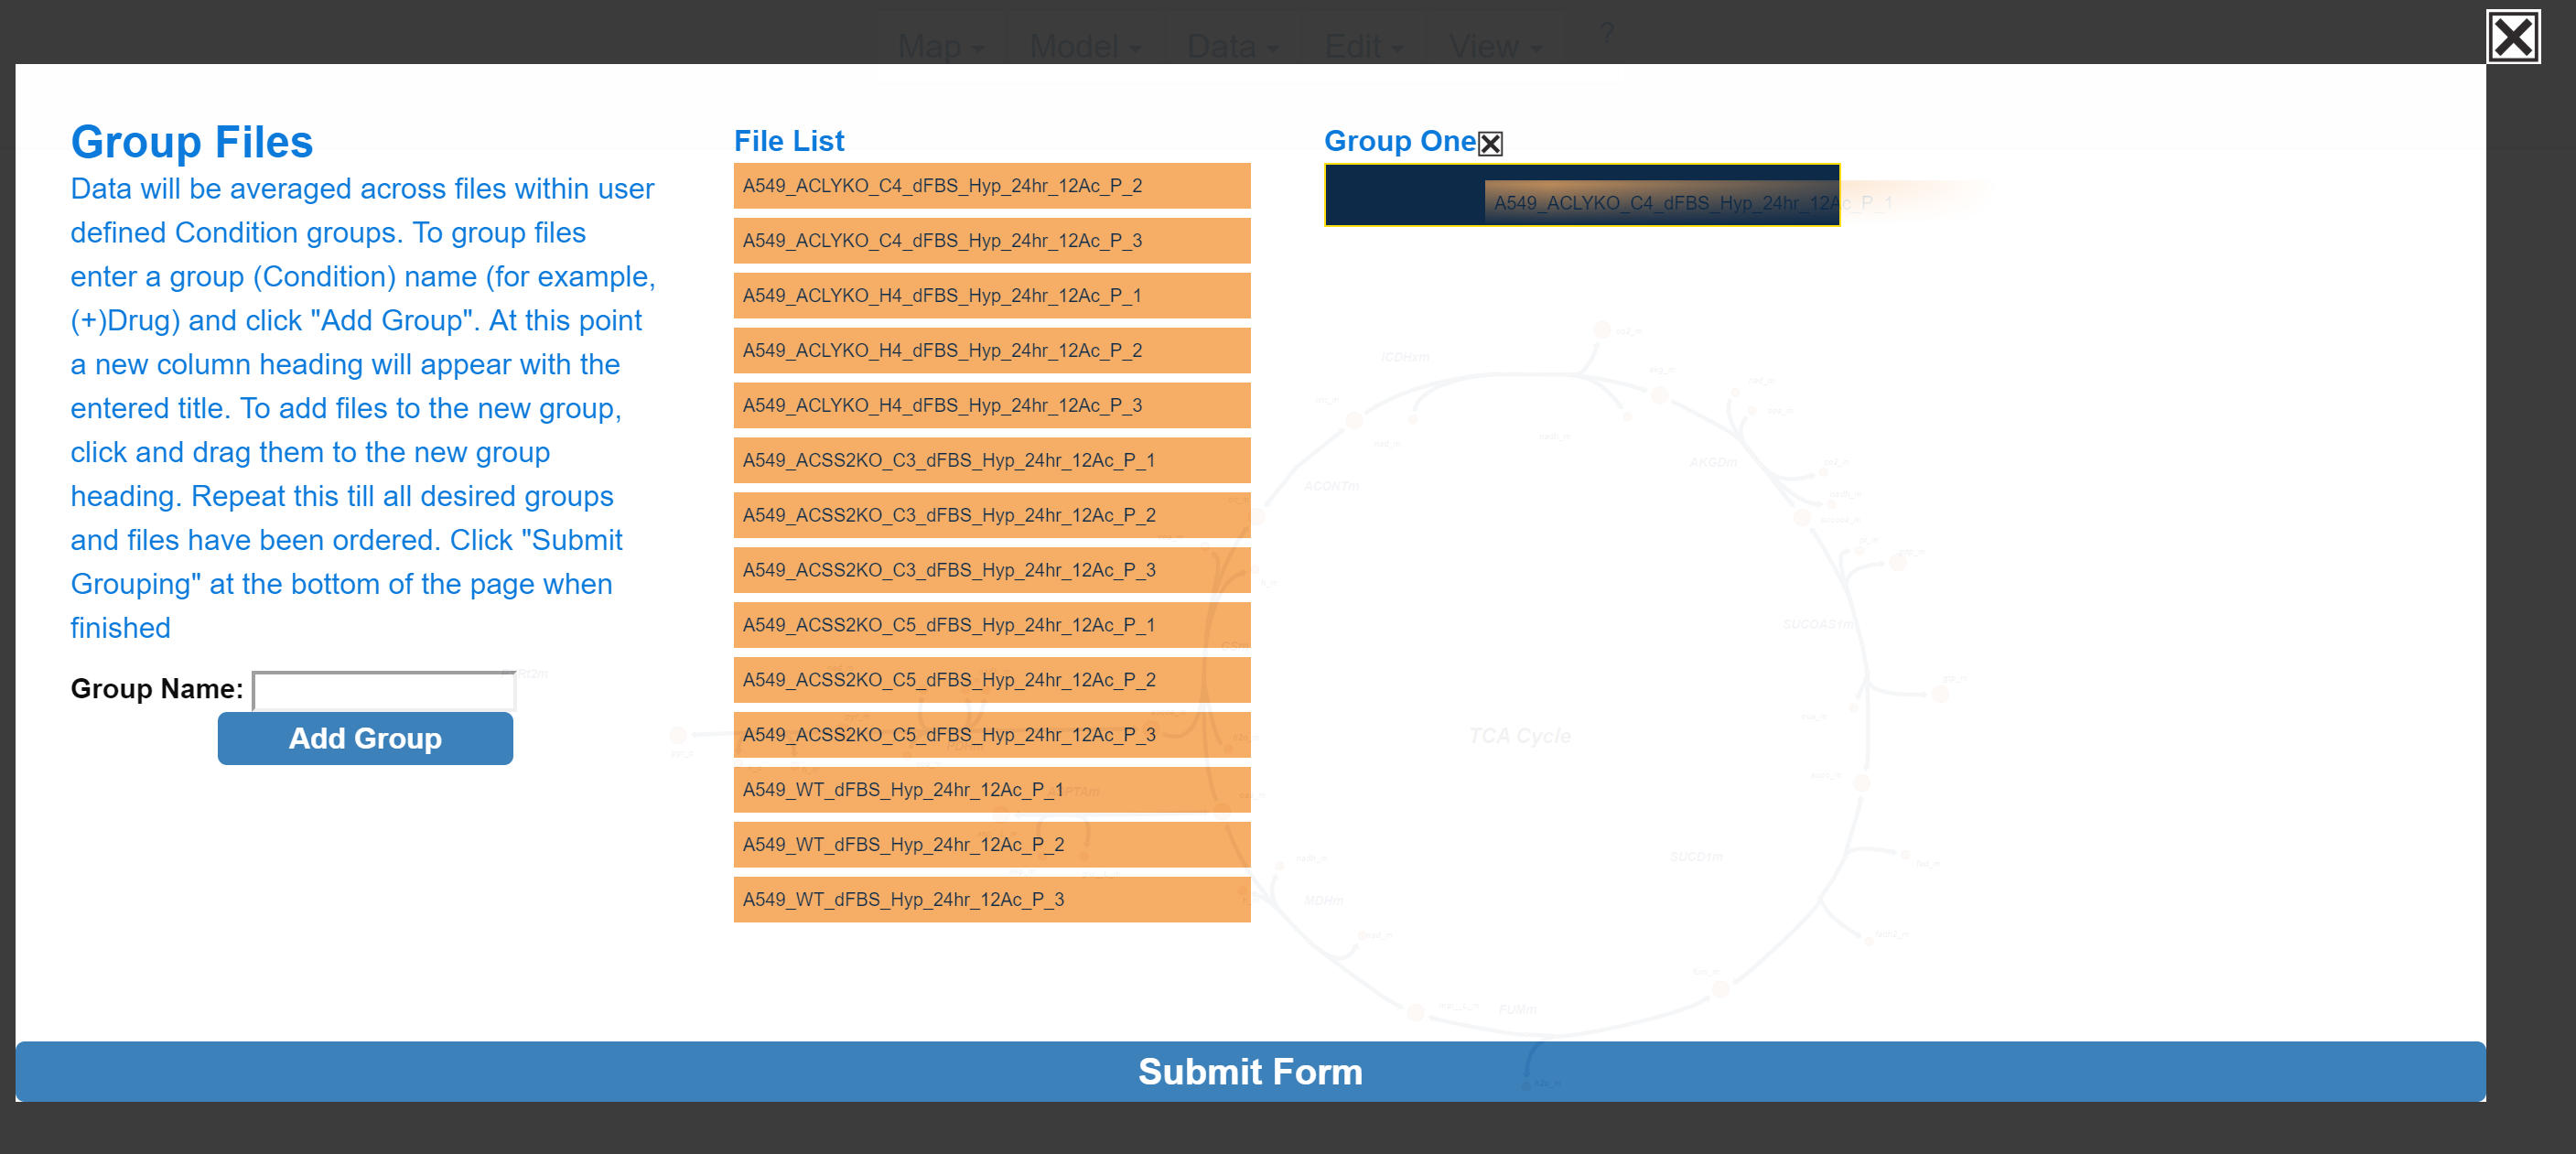Image resolution: width=2576 pixels, height=1154 pixels.
Task: Select file A549_ACSS2KO_C5_dFBS_Hyp_24hr_12Ac_P_2
Action: 992,681
